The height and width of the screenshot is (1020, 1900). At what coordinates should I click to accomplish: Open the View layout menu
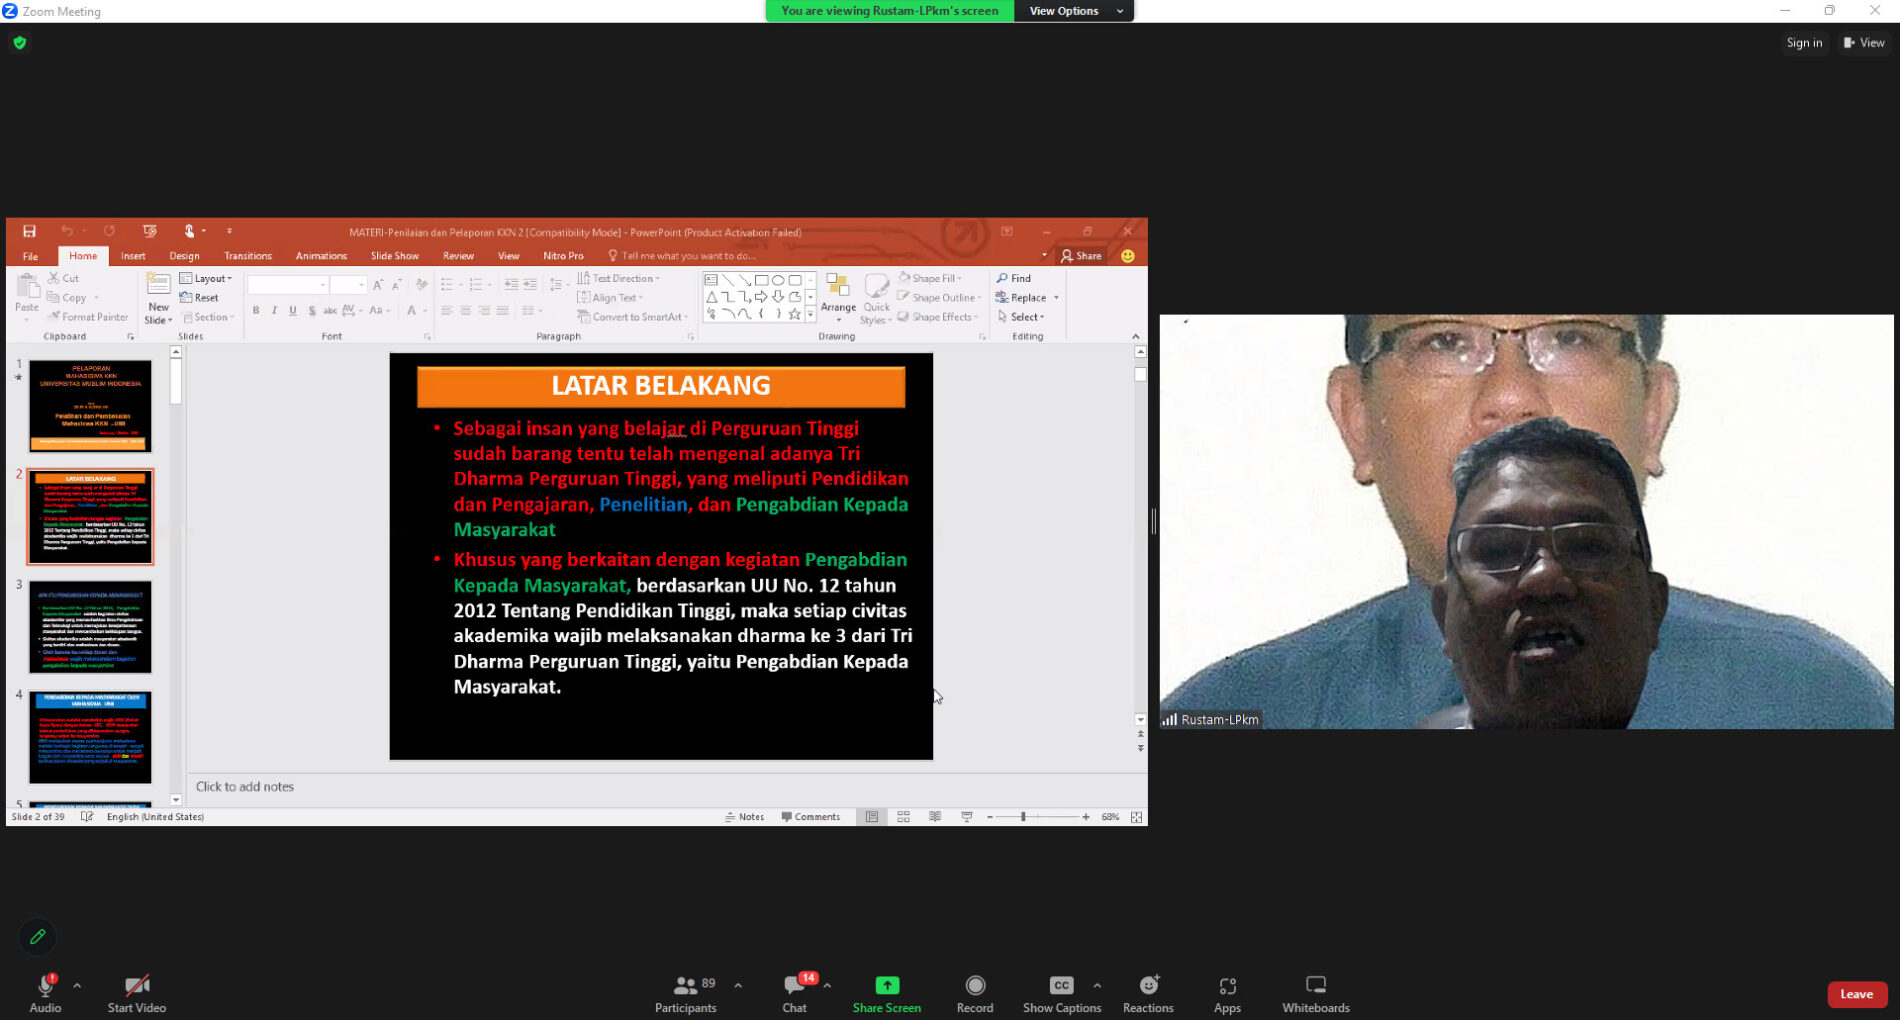(1864, 43)
